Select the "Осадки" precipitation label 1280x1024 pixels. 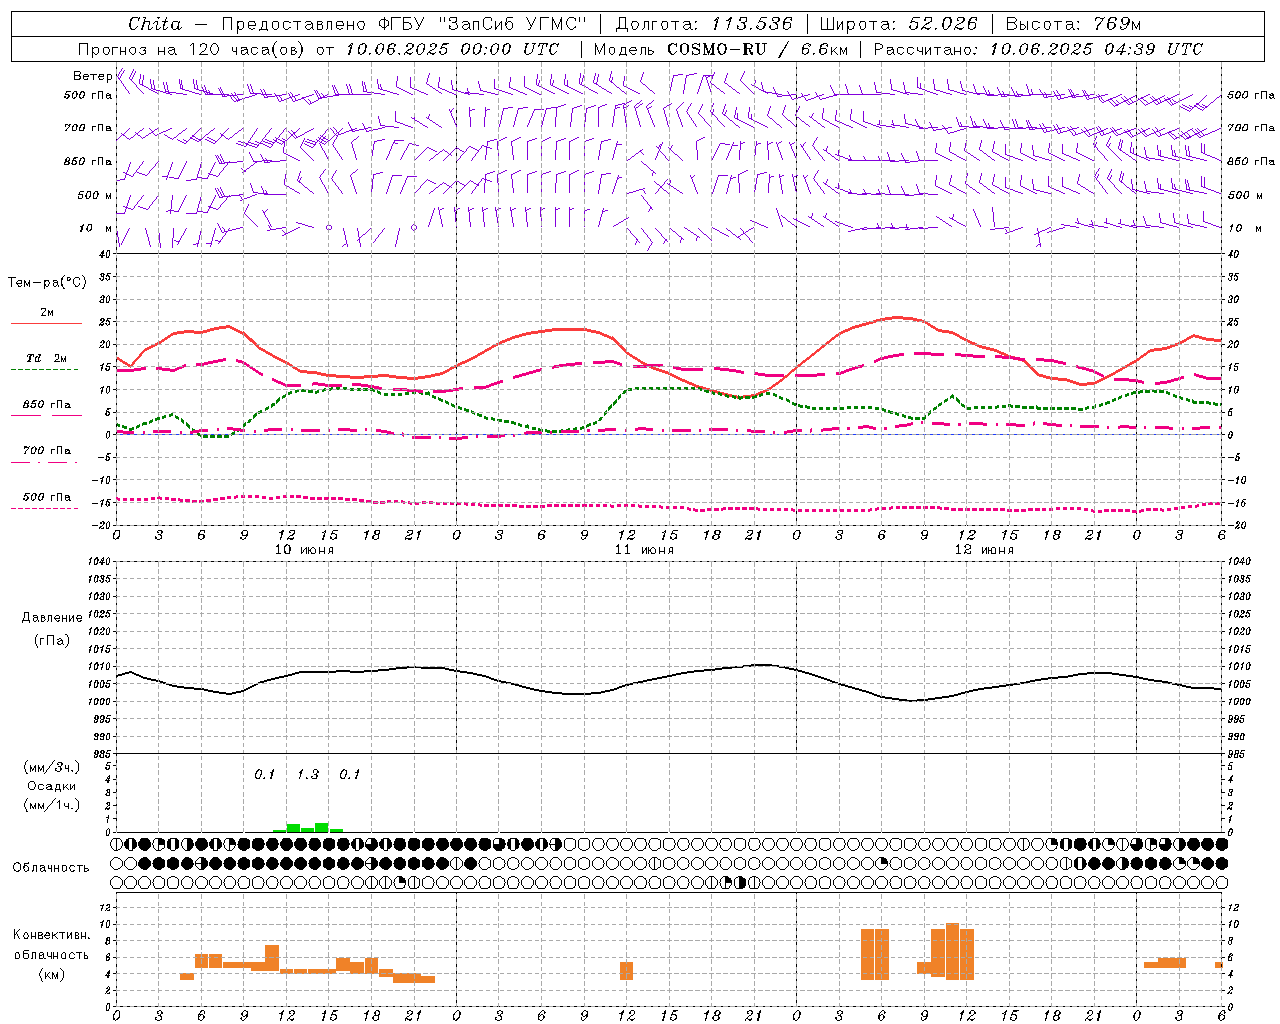(52, 786)
